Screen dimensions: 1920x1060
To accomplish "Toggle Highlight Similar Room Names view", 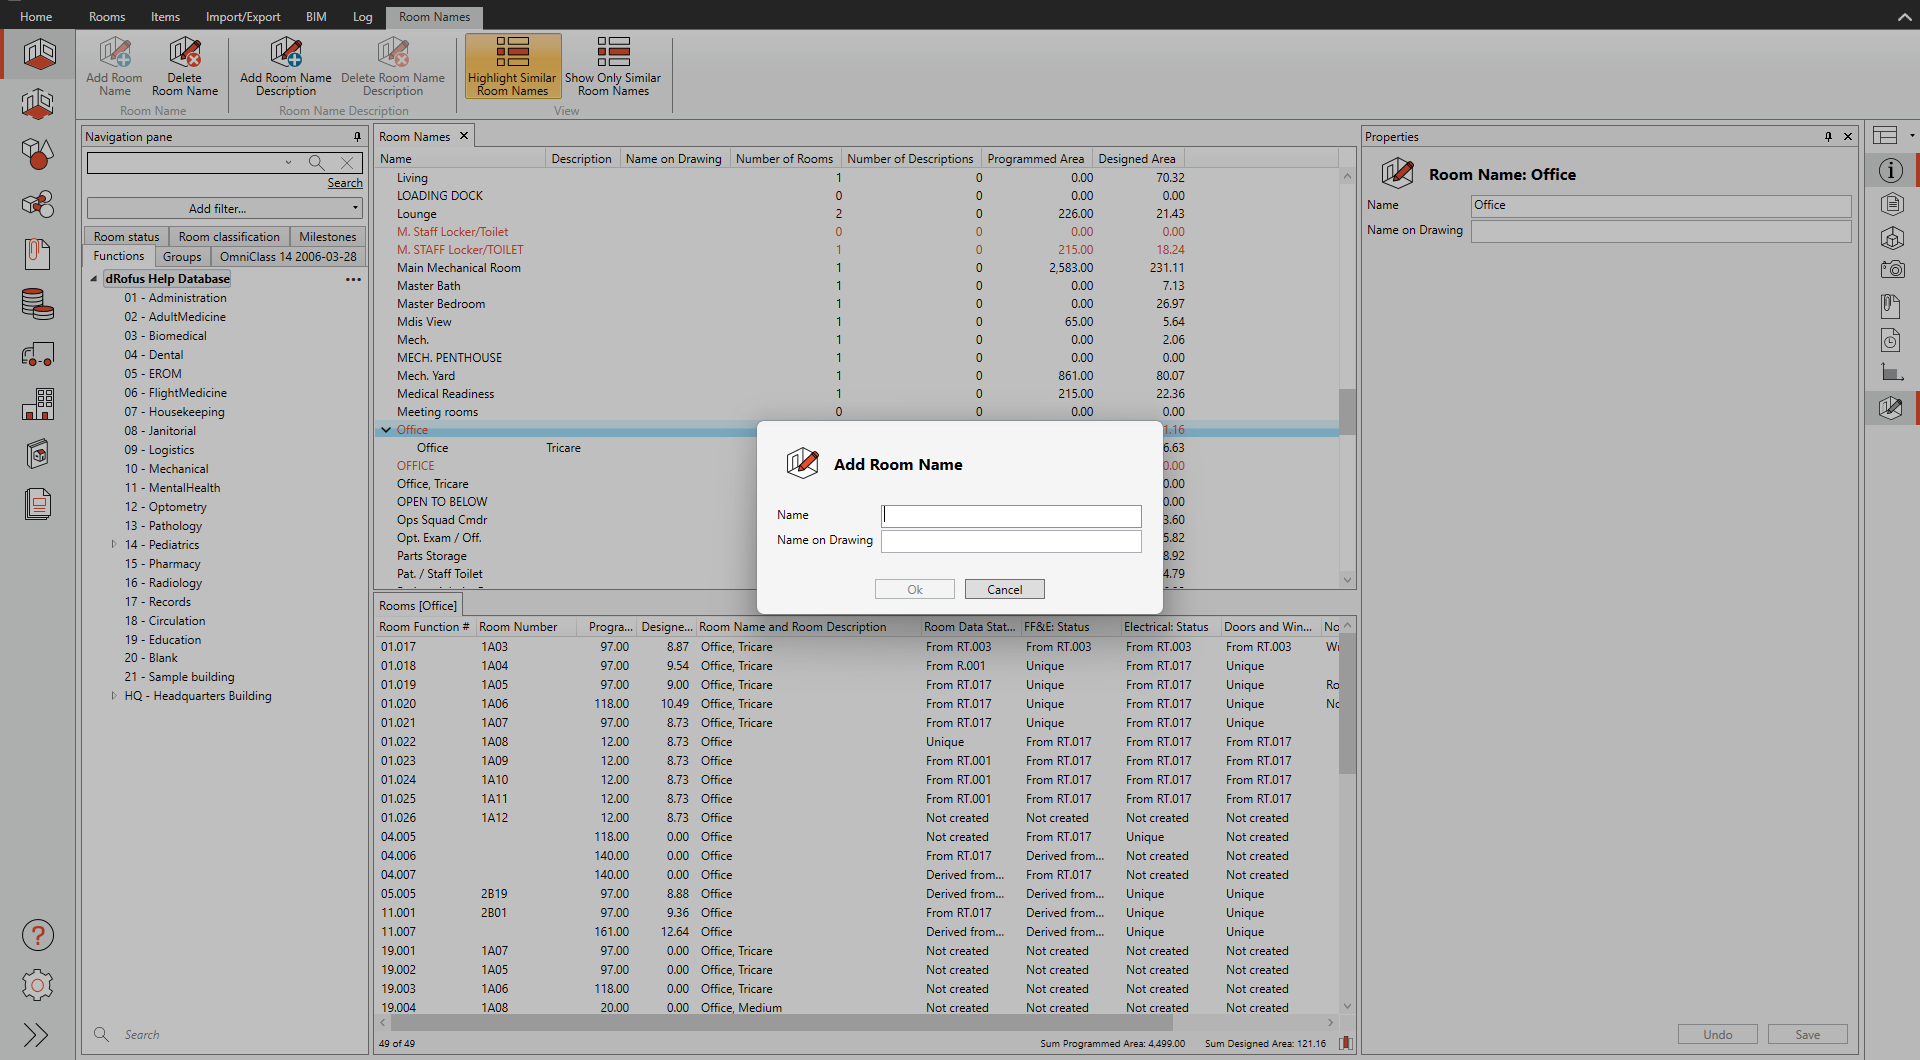I will pyautogui.click(x=512, y=66).
